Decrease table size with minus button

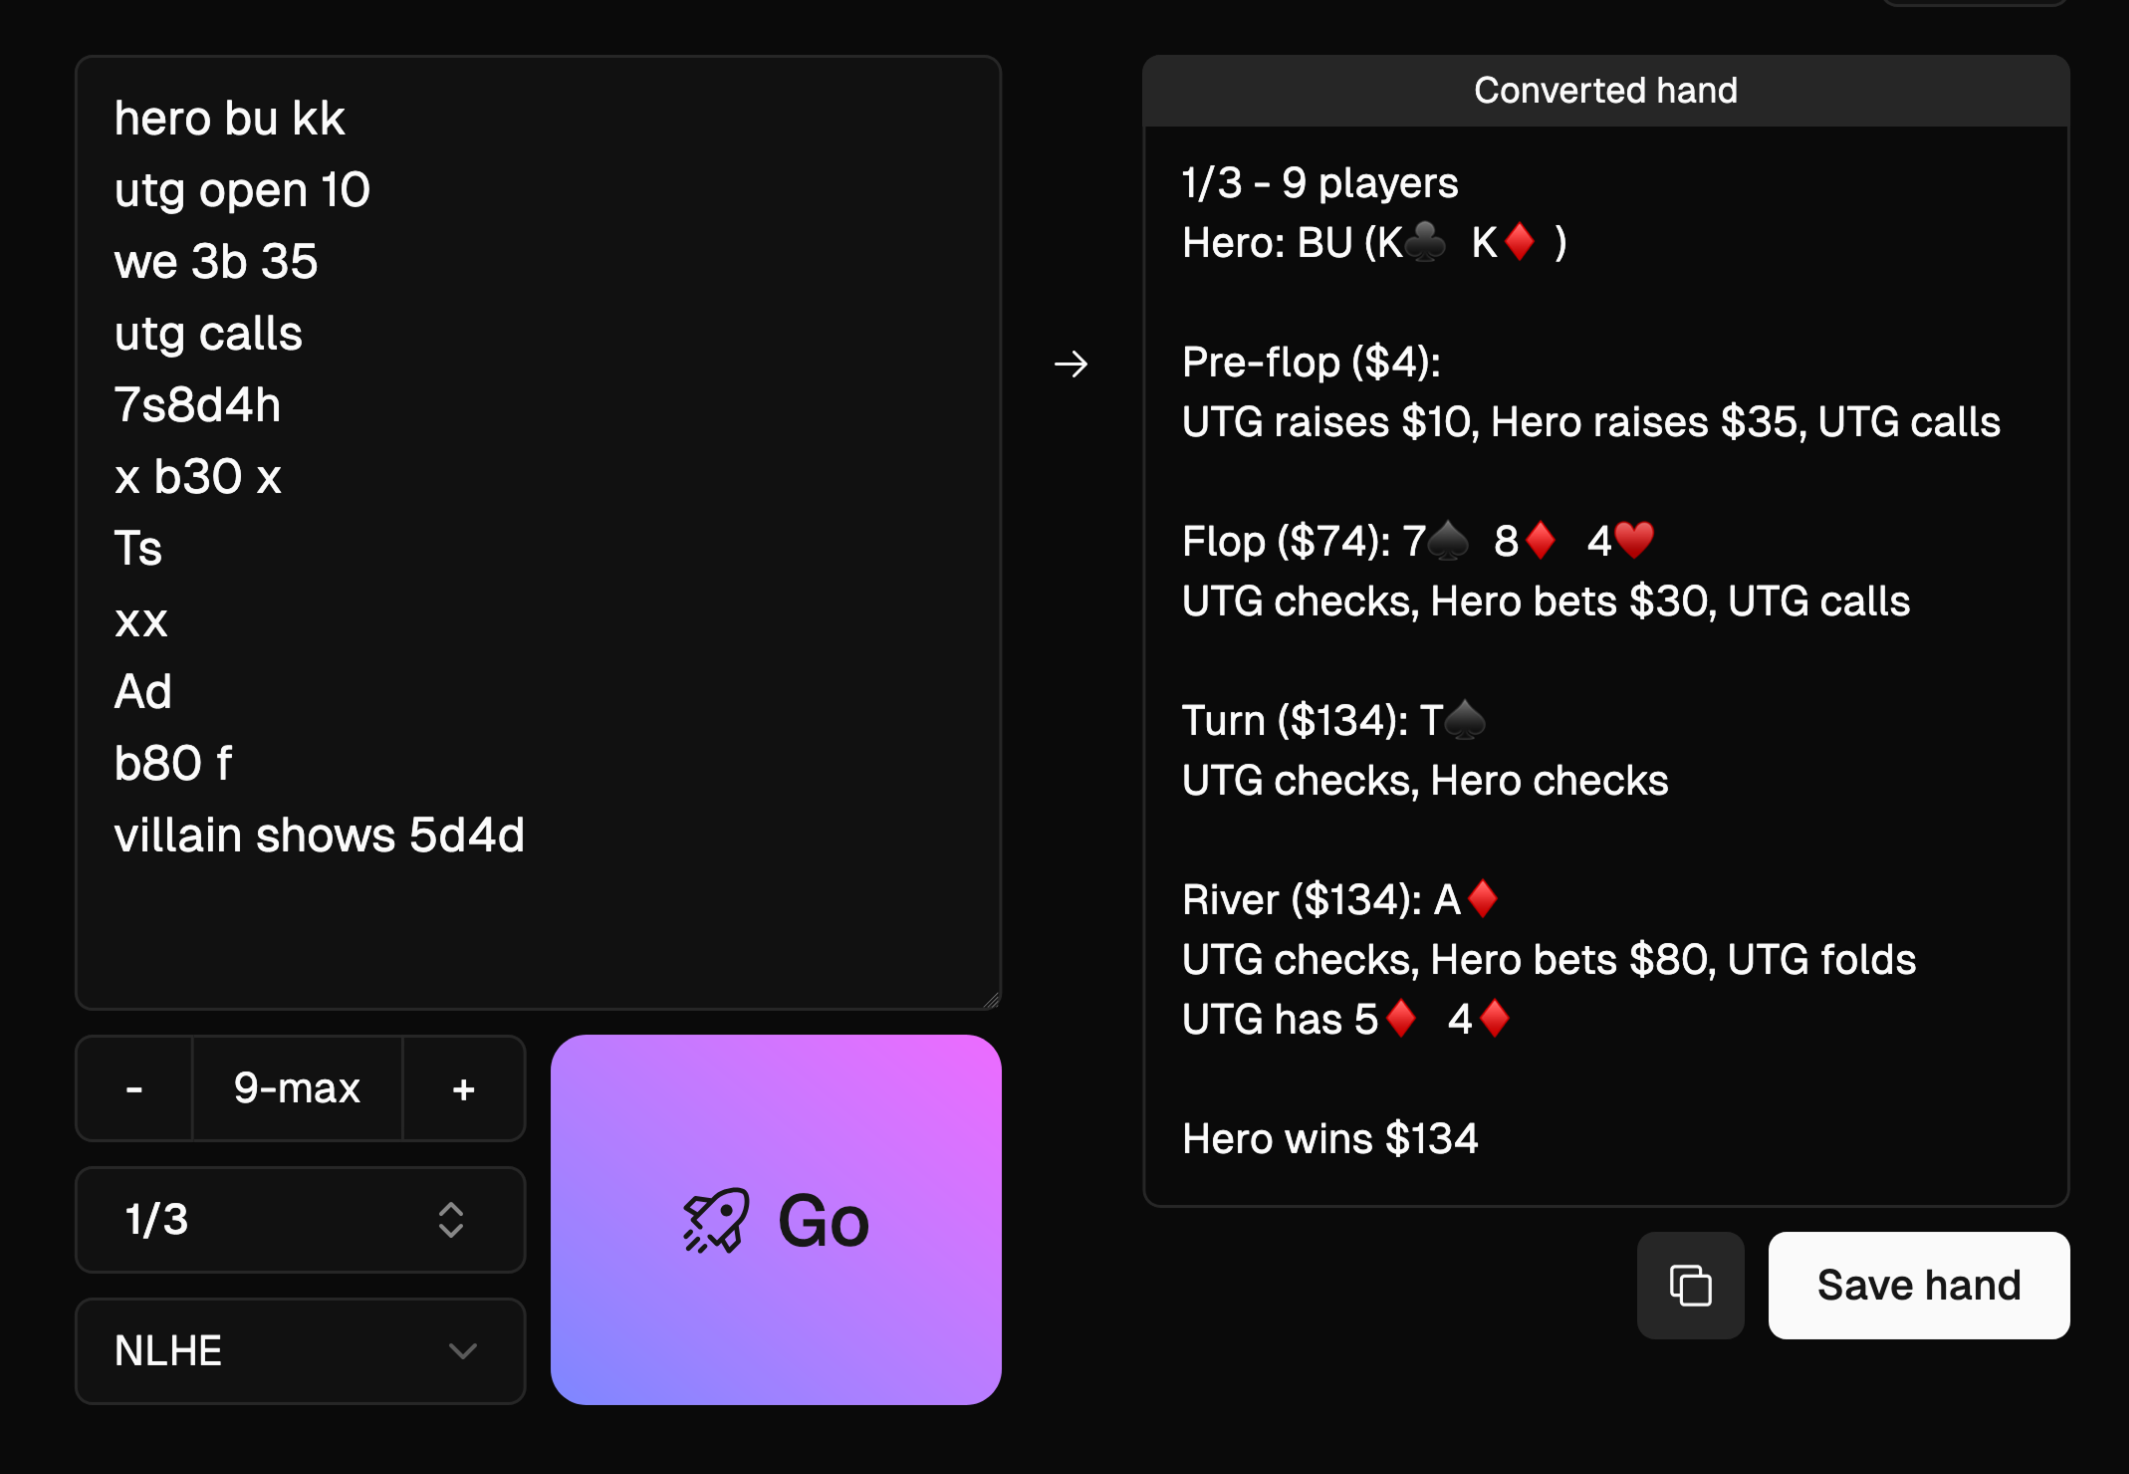(x=134, y=1088)
